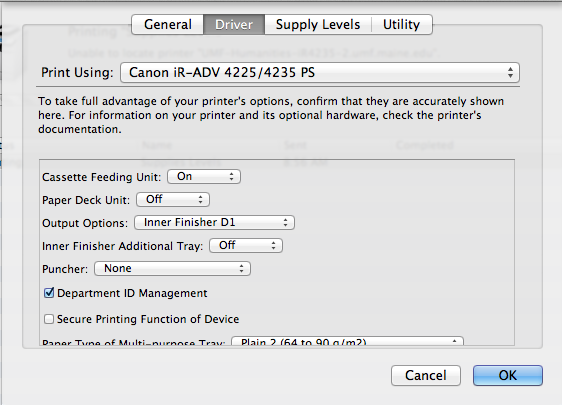Confirm settings with the OK button

(x=508, y=376)
